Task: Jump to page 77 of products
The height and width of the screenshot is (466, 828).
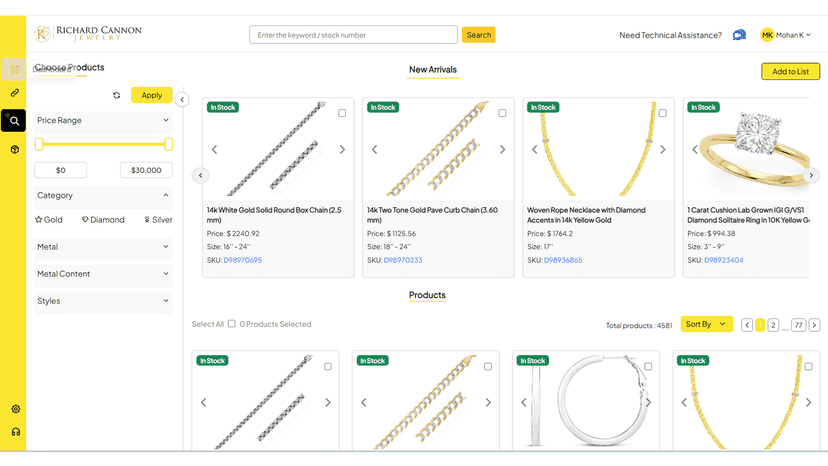Action: [798, 325]
